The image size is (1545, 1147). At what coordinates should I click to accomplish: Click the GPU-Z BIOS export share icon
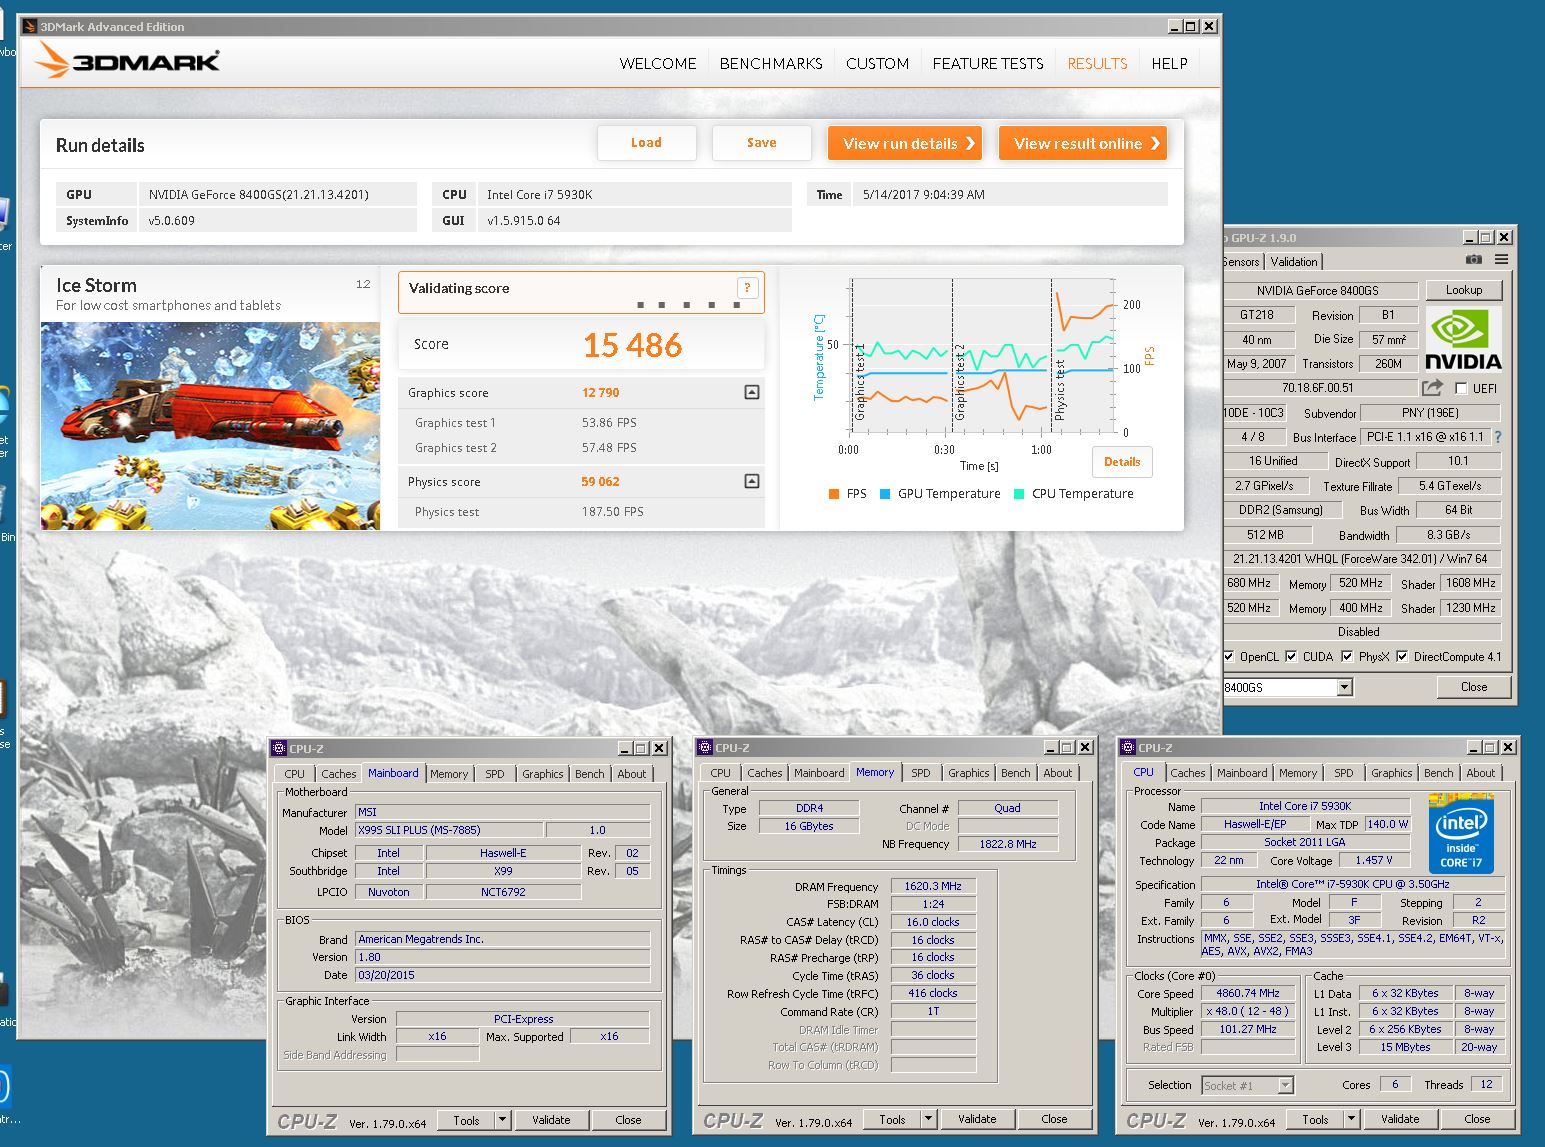[1433, 387]
